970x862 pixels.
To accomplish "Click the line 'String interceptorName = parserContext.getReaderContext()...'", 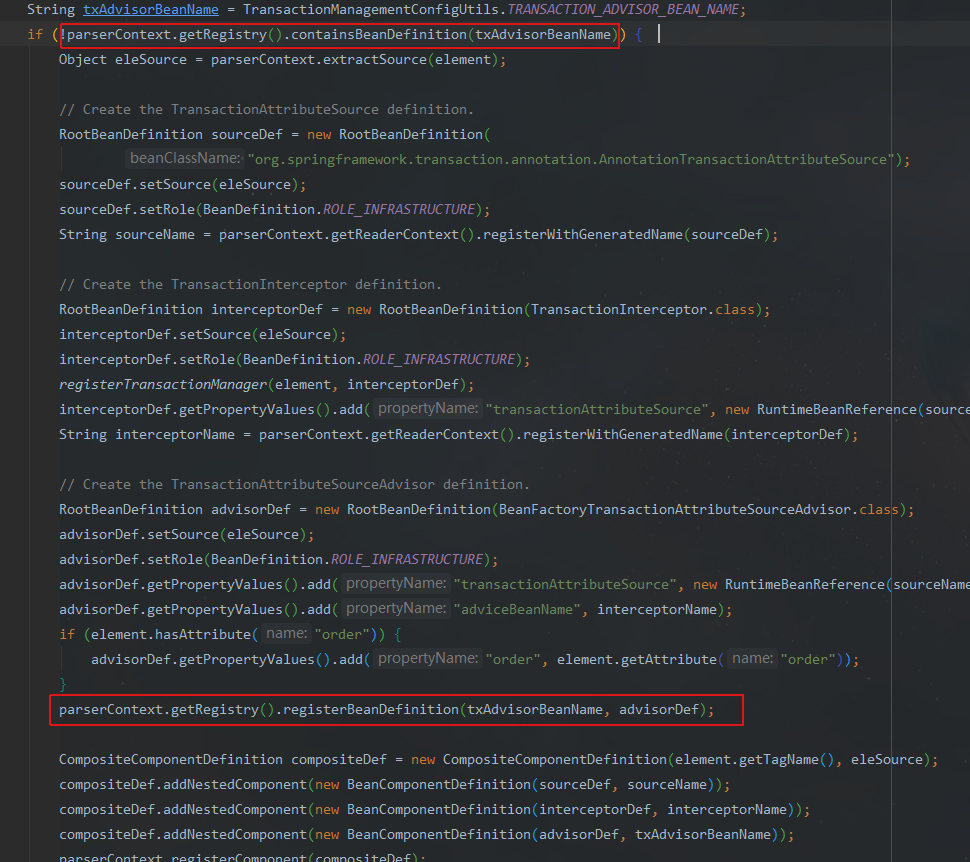I will 458,434.
